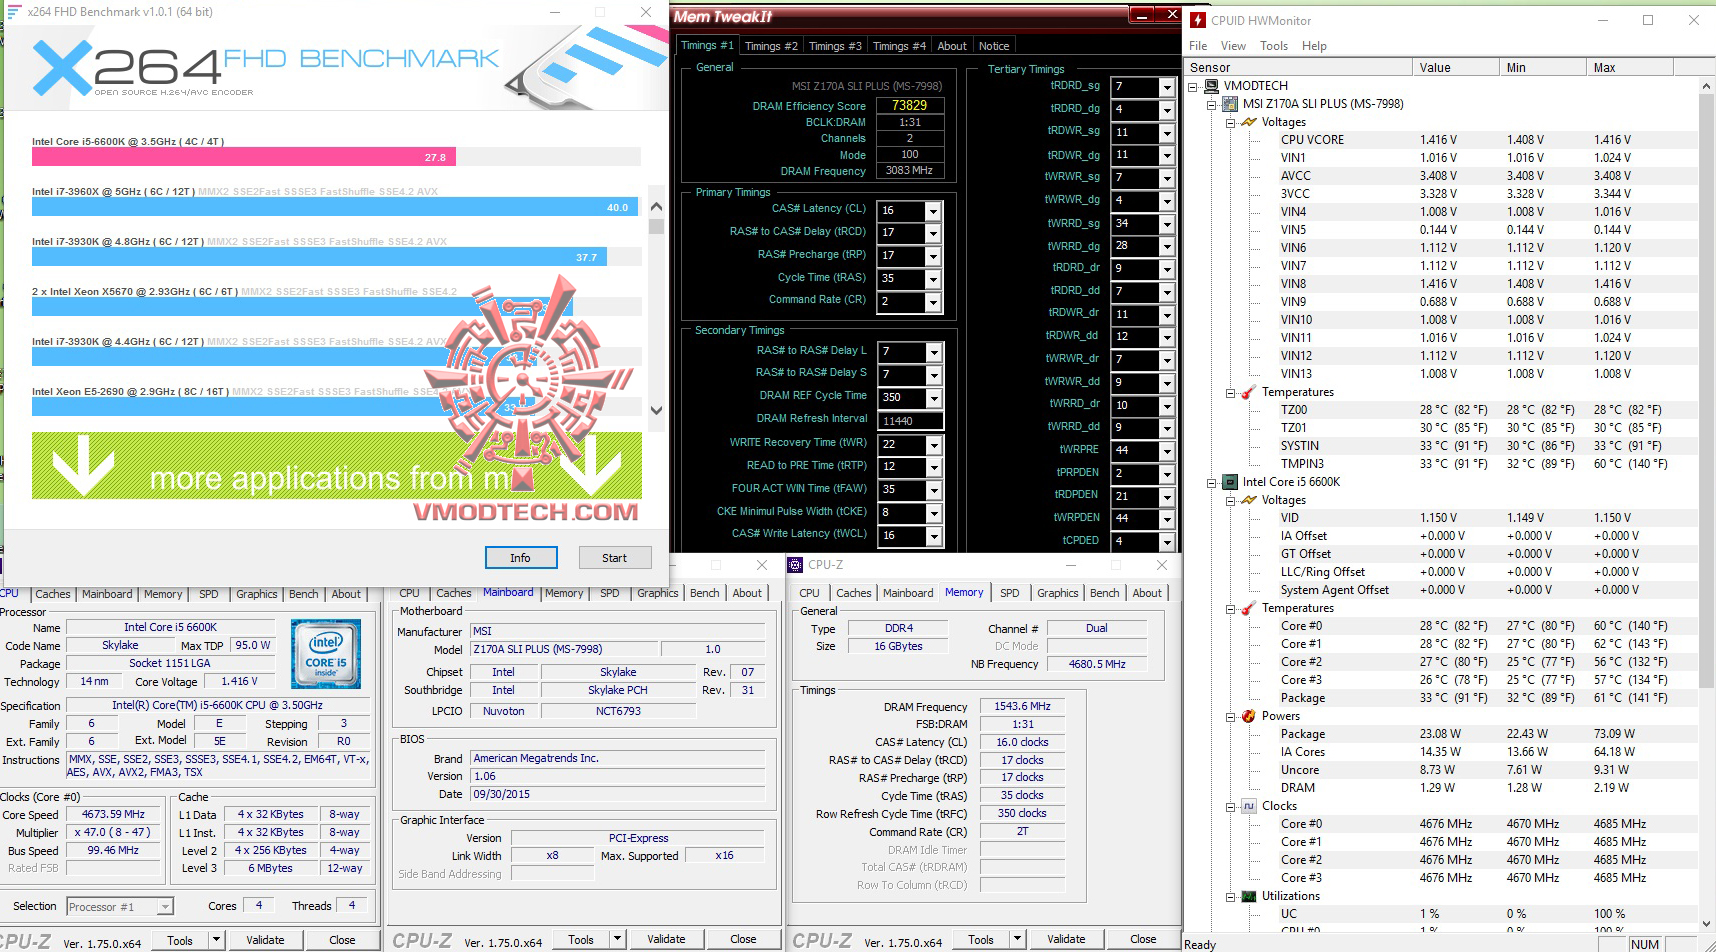
Task: Click Close in the CPU-Z Mainboard window
Action: point(743,939)
